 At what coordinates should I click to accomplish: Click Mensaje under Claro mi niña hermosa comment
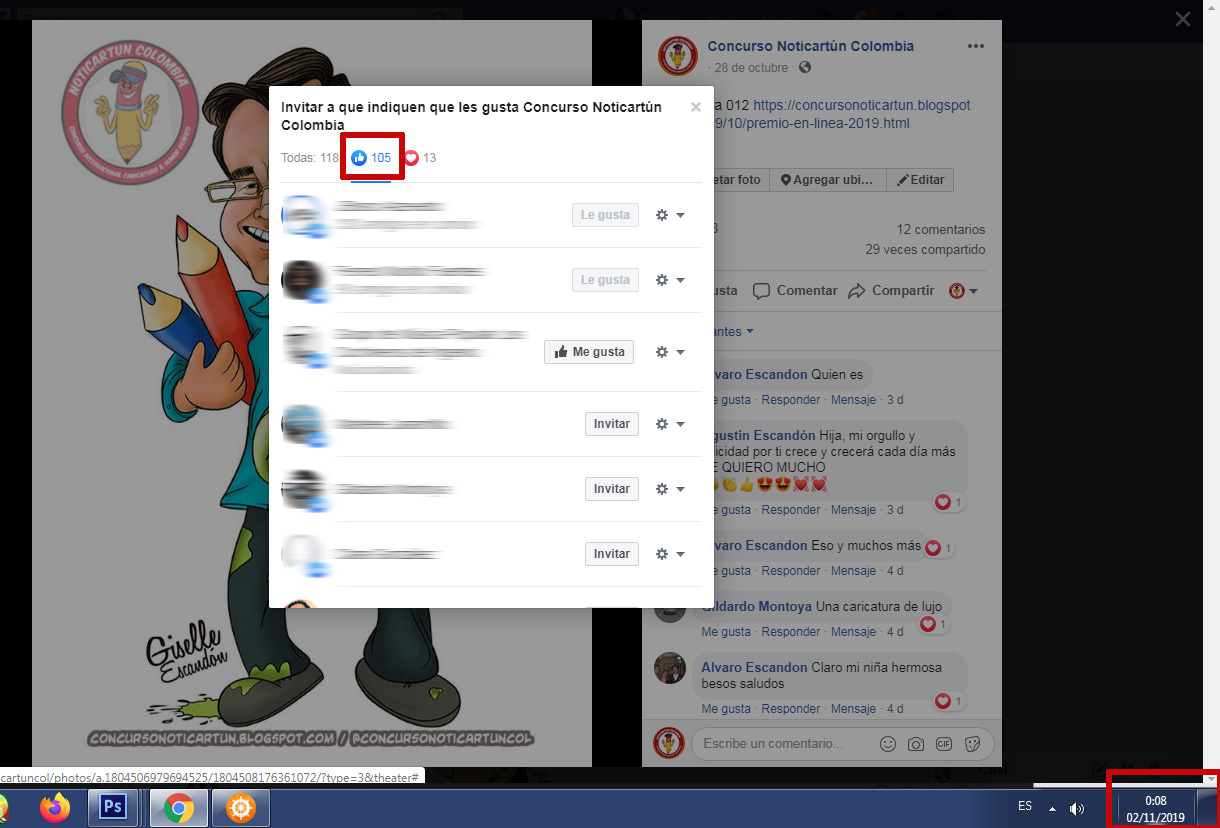pyautogui.click(x=853, y=709)
